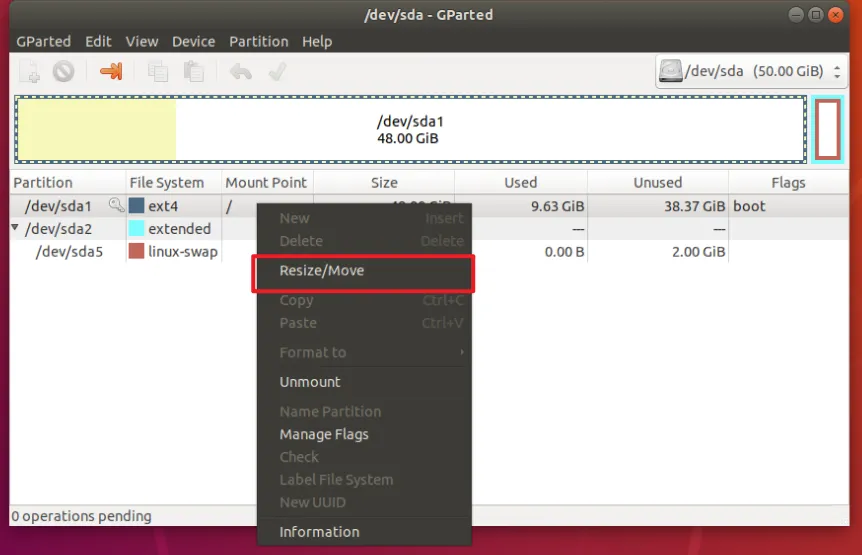Click the Flags column header
Screen dimensions: 862x555
(x=788, y=182)
